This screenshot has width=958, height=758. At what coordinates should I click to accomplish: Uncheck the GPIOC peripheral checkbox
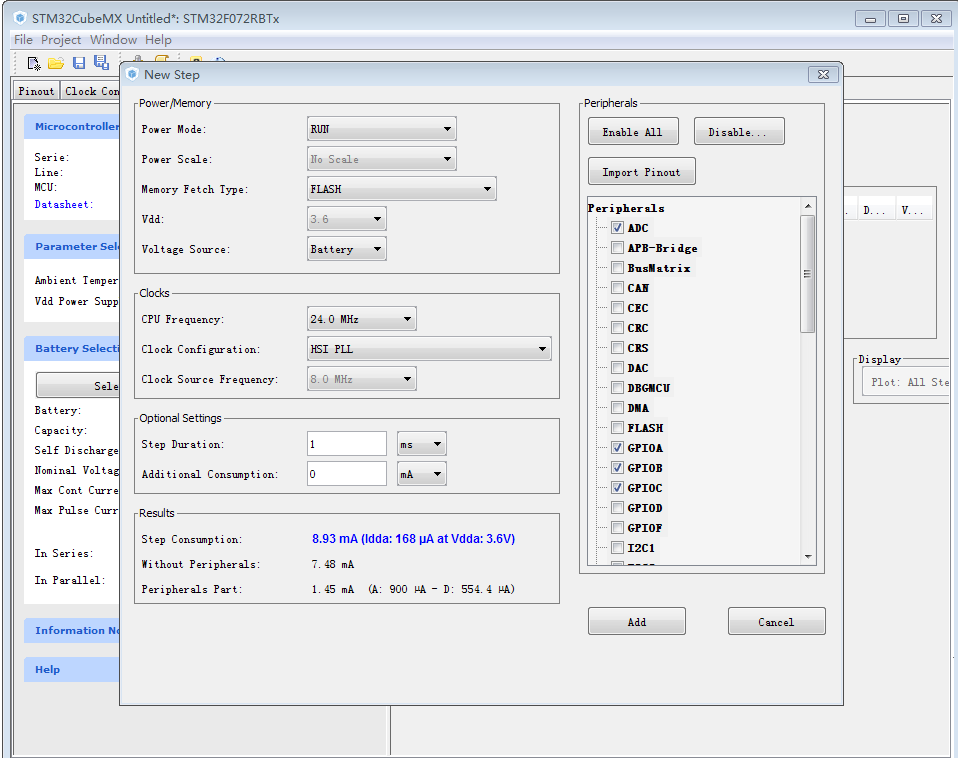(617, 488)
